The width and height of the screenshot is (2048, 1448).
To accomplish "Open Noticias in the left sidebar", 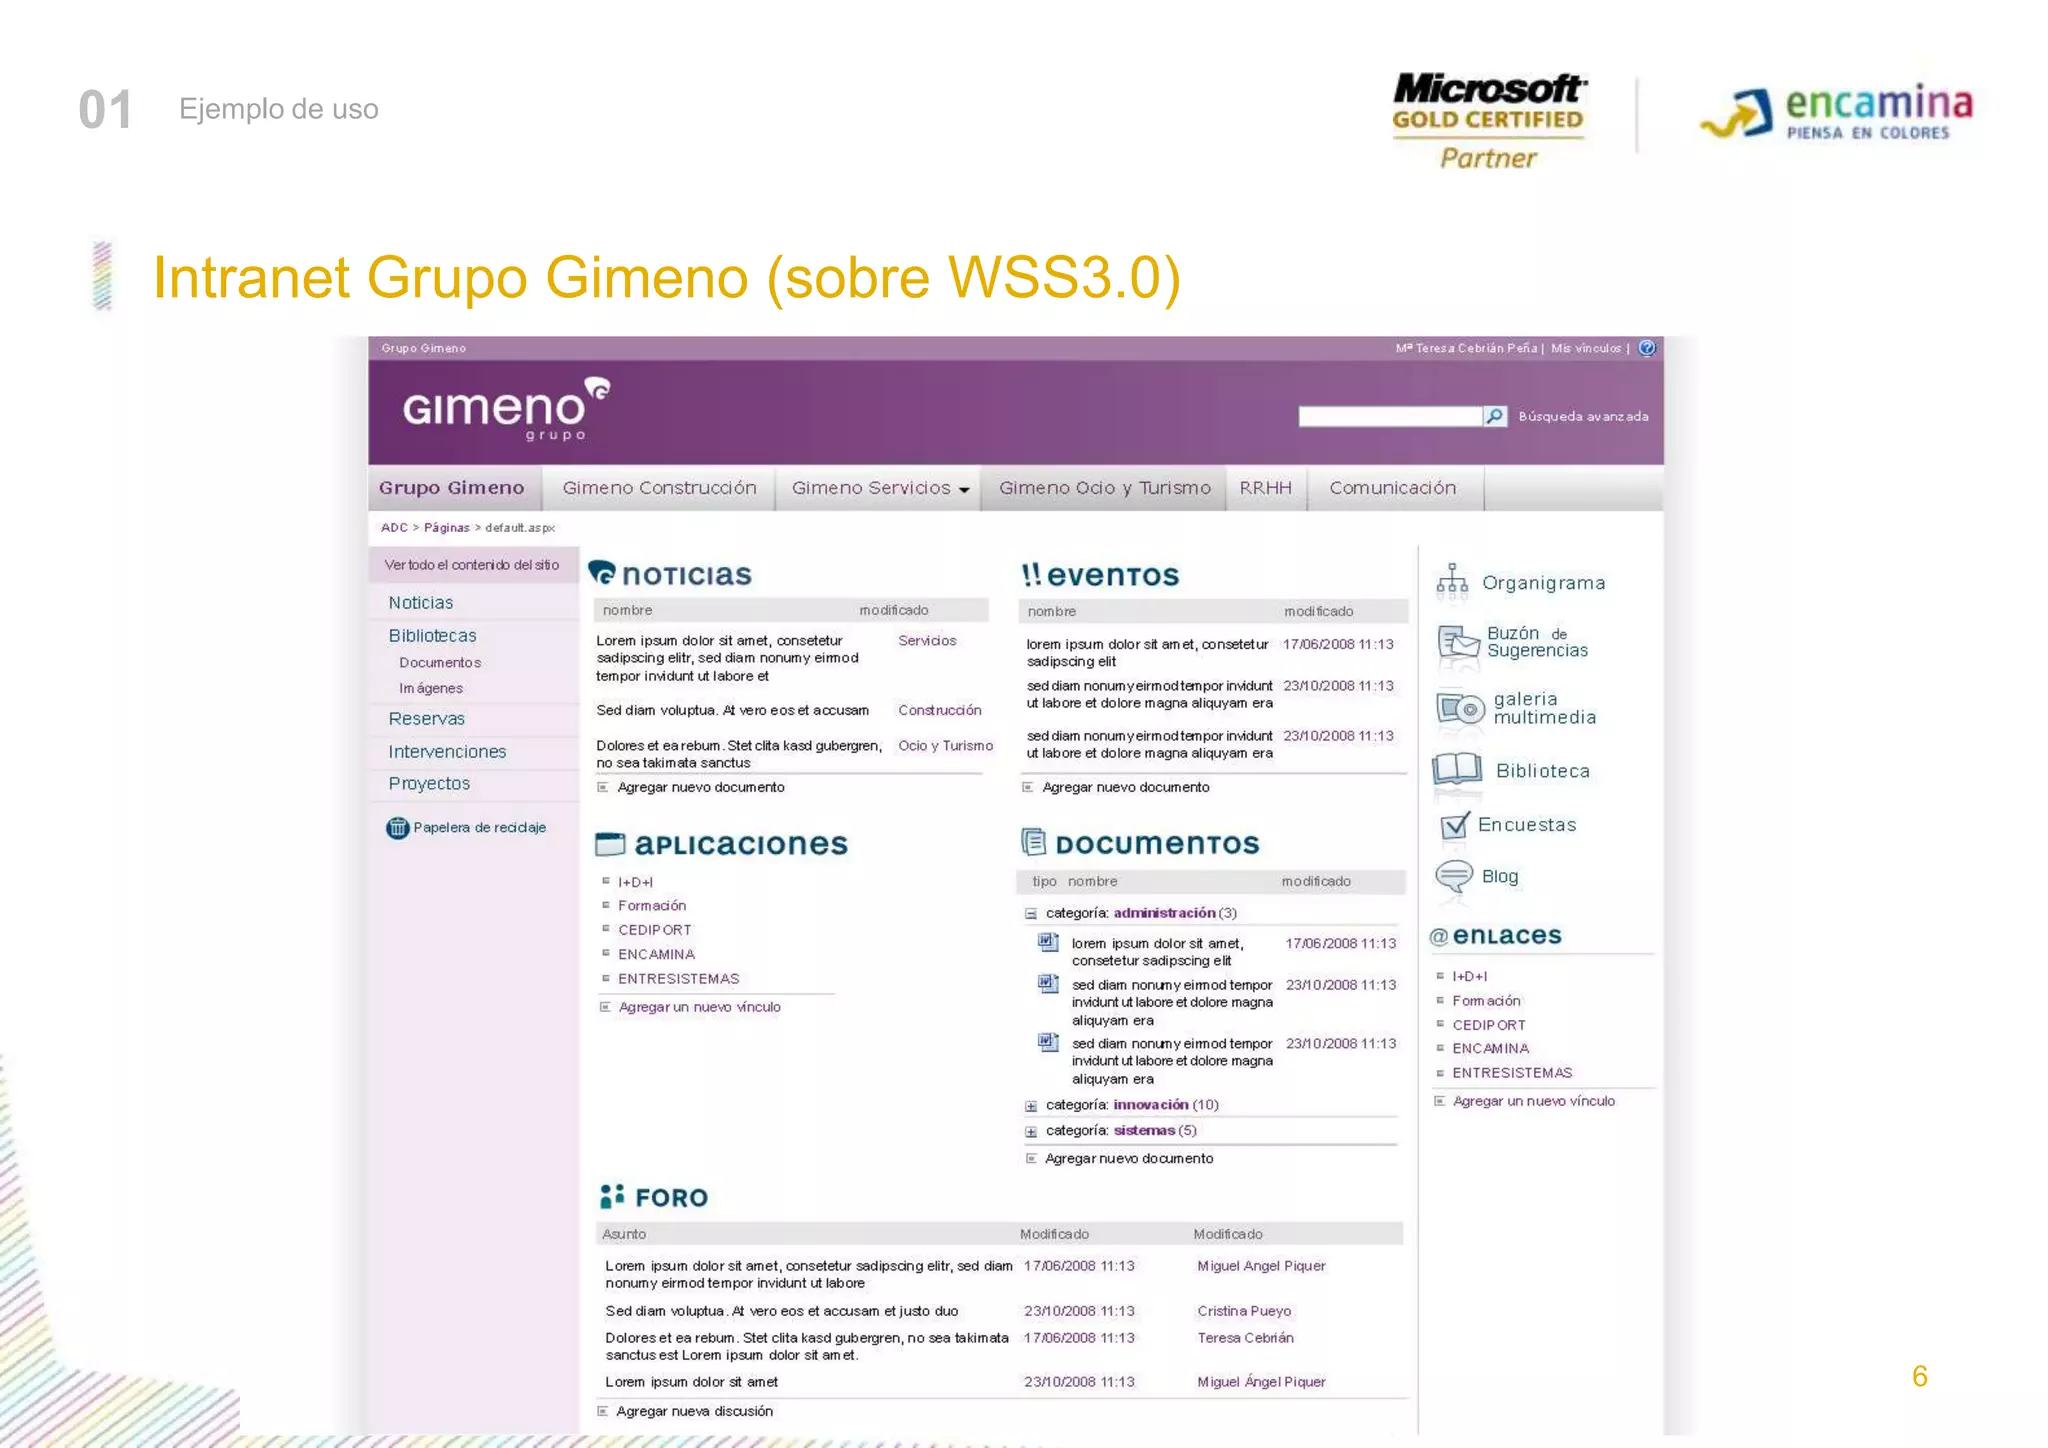I will 421,603.
